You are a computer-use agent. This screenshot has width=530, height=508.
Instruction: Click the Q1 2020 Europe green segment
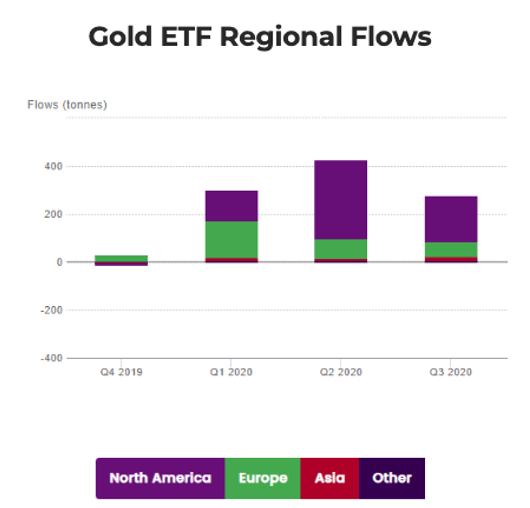coord(232,240)
